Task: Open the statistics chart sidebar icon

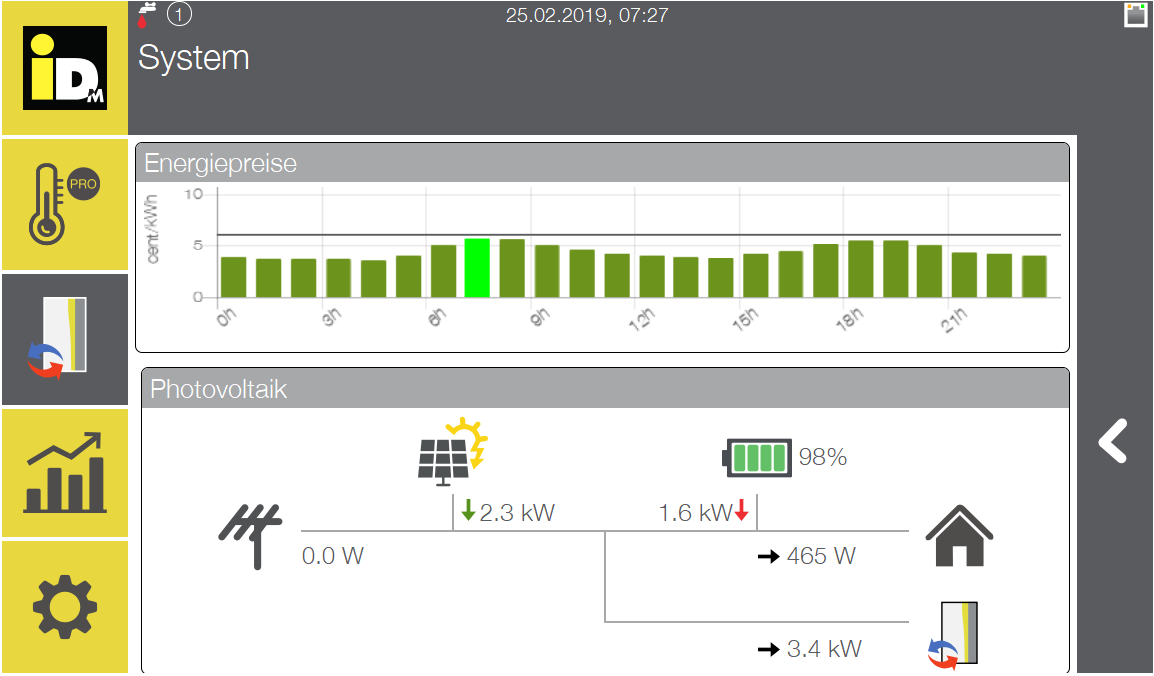Action: 65,473
